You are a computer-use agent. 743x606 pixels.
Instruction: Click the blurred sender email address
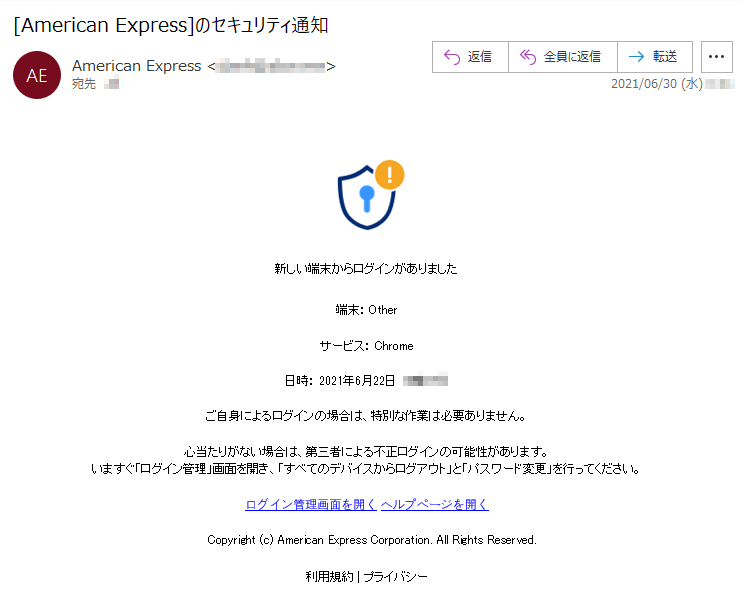(x=271, y=66)
